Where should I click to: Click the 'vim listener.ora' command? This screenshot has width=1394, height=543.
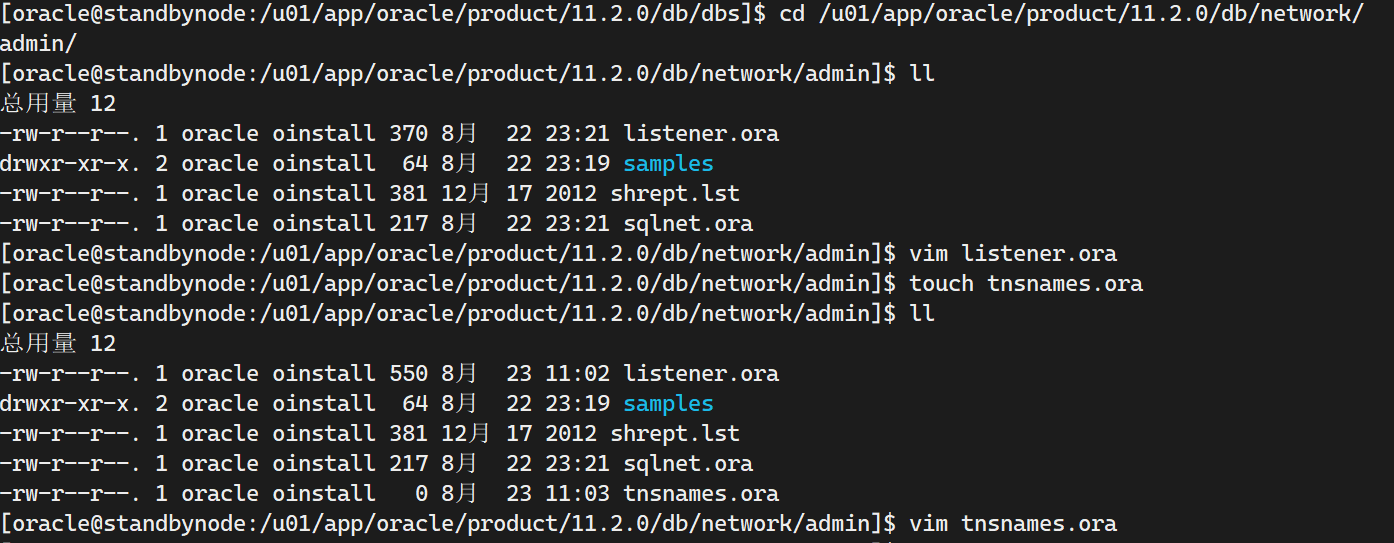pyautogui.click(x=1012, y=253)
